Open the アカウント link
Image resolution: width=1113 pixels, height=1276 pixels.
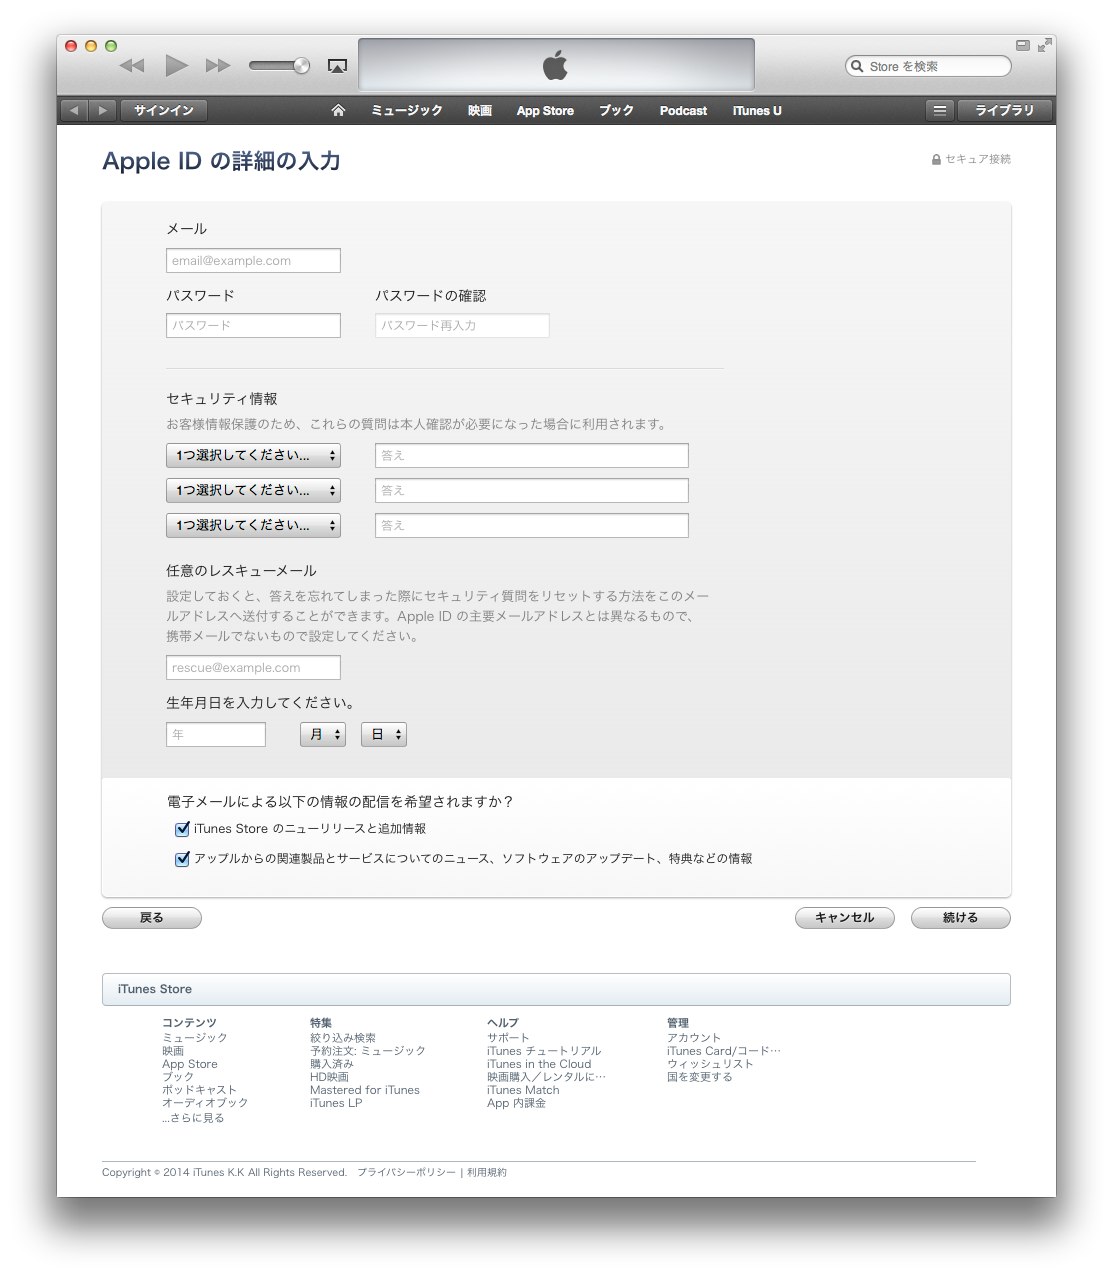pyautogui.click(x=694, y=1038)
